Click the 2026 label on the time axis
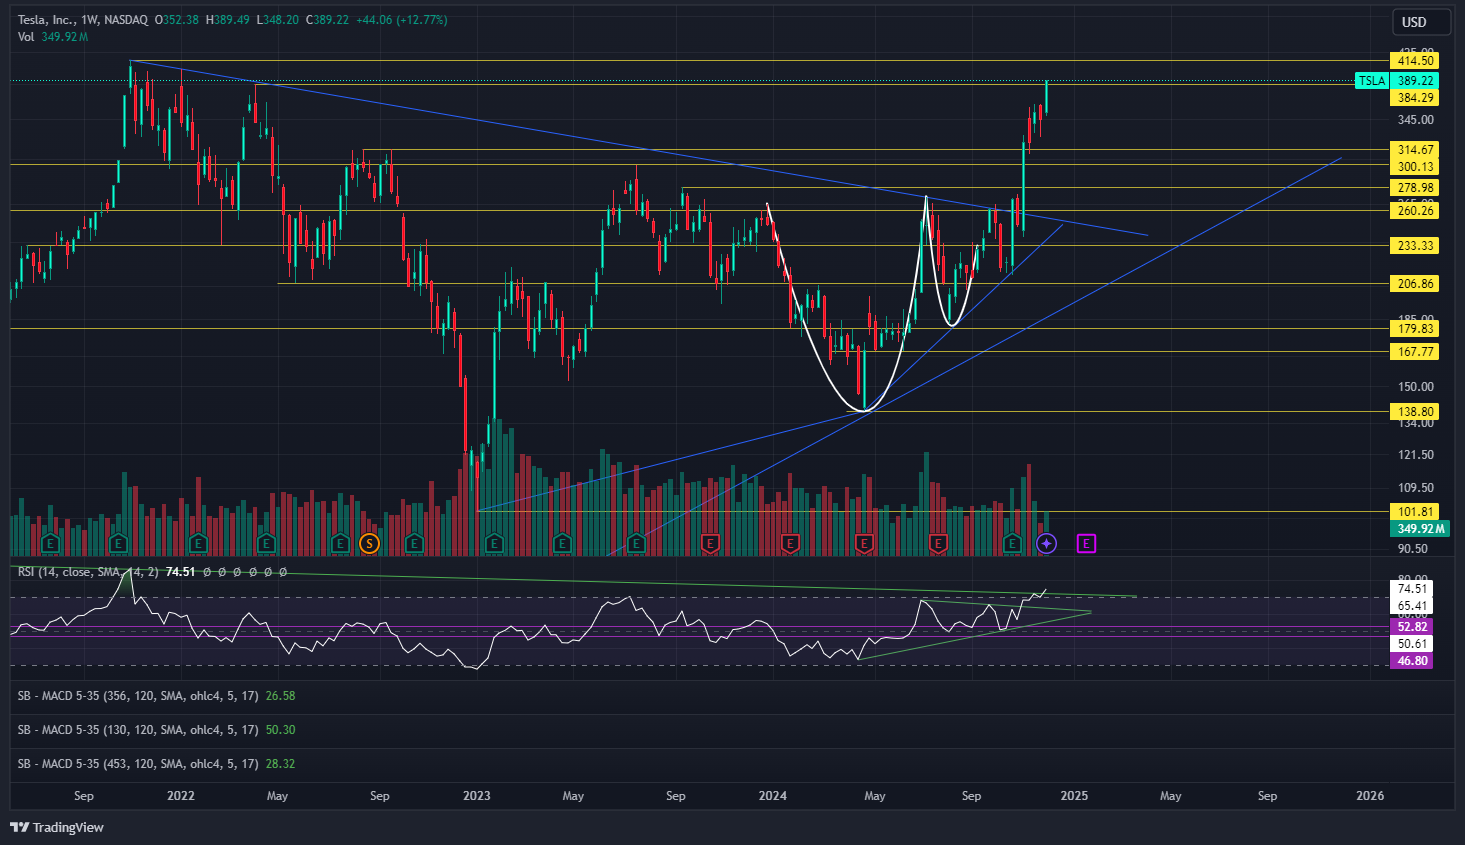Image resolution: width=1465 pixels, height=845 pixels. click(1370, 796)
